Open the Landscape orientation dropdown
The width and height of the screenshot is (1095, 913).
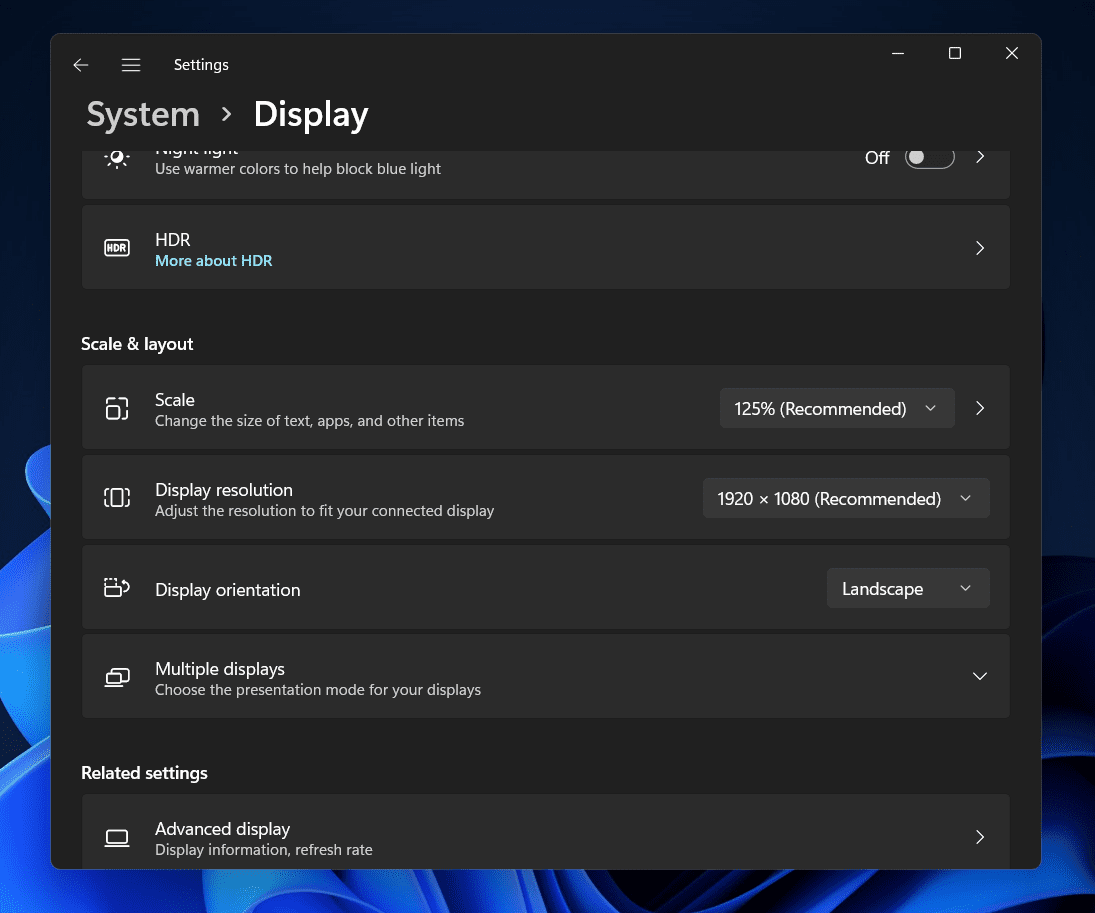(x=907, y=588)
